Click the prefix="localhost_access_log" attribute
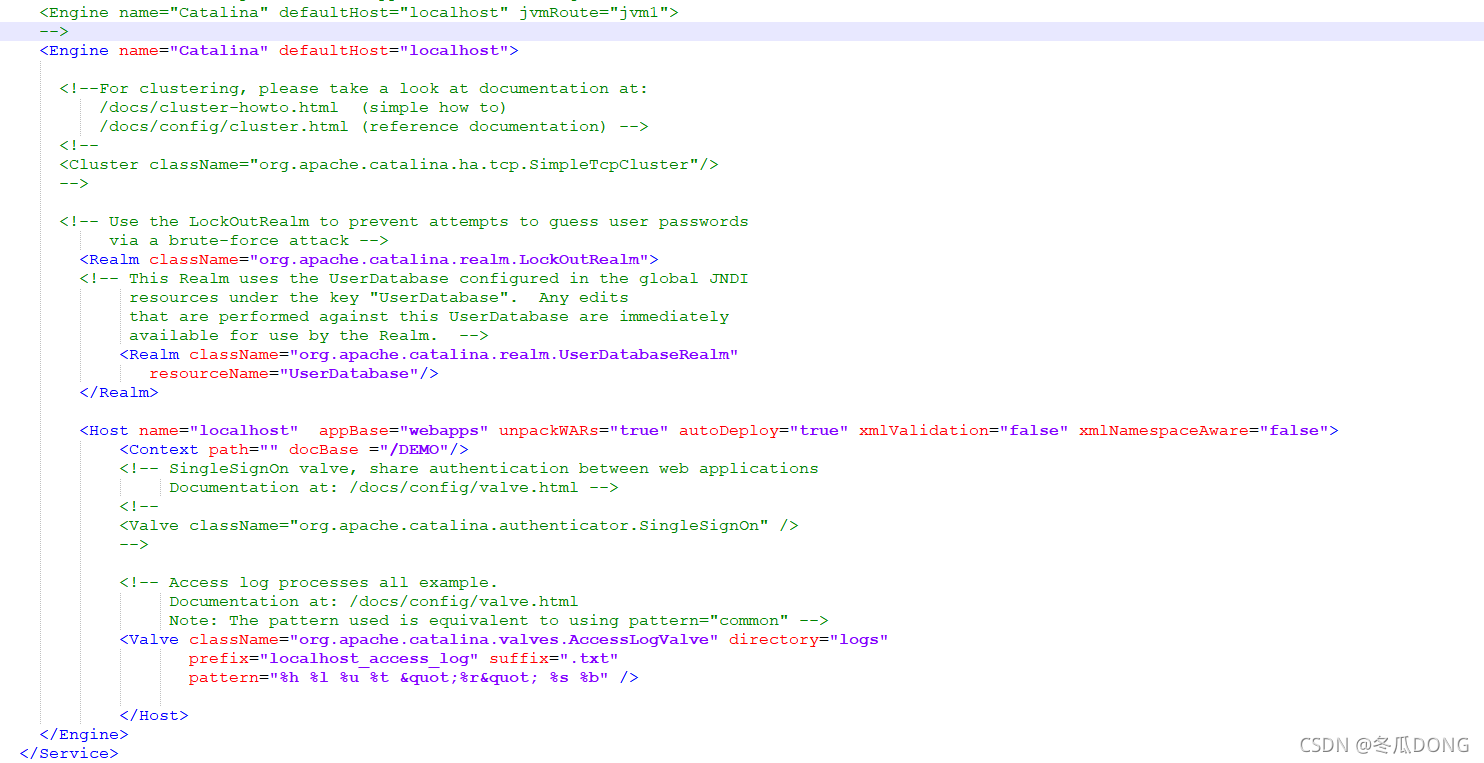 pos(333,658)
